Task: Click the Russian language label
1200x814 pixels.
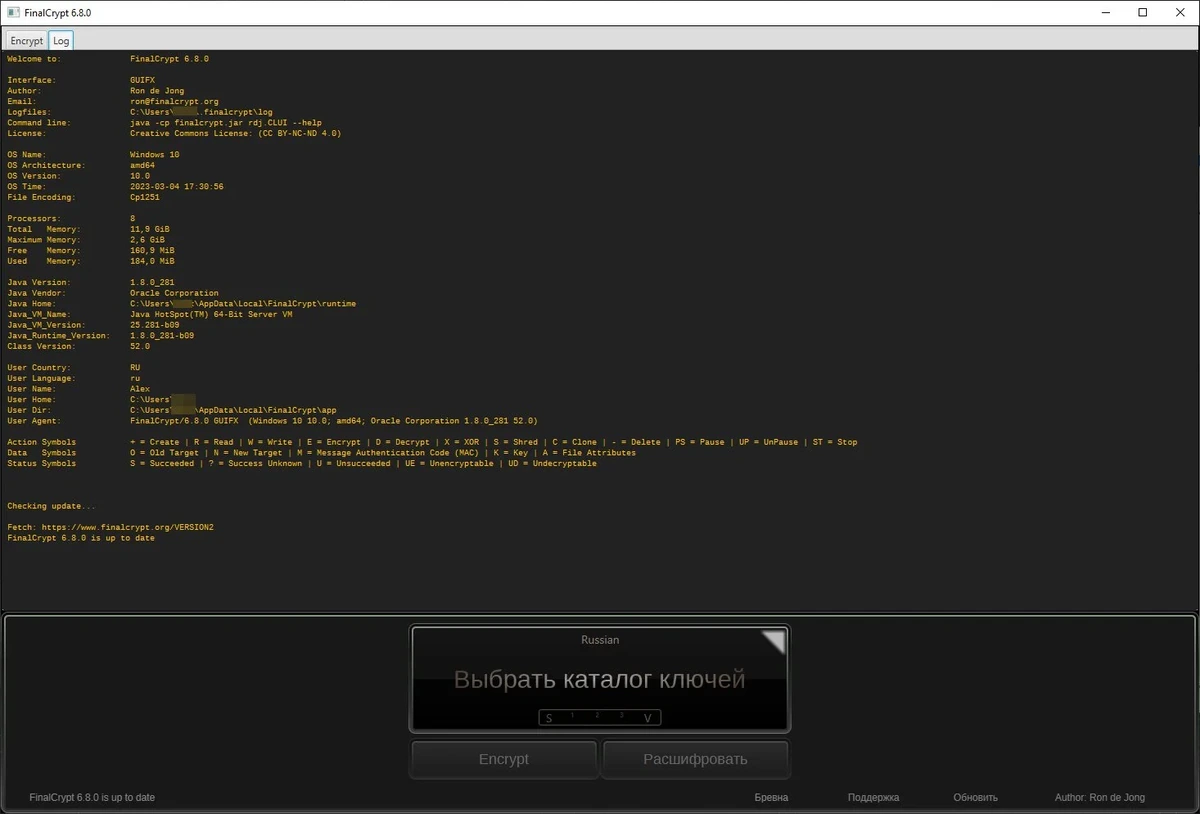Action: tap(600, 640)
